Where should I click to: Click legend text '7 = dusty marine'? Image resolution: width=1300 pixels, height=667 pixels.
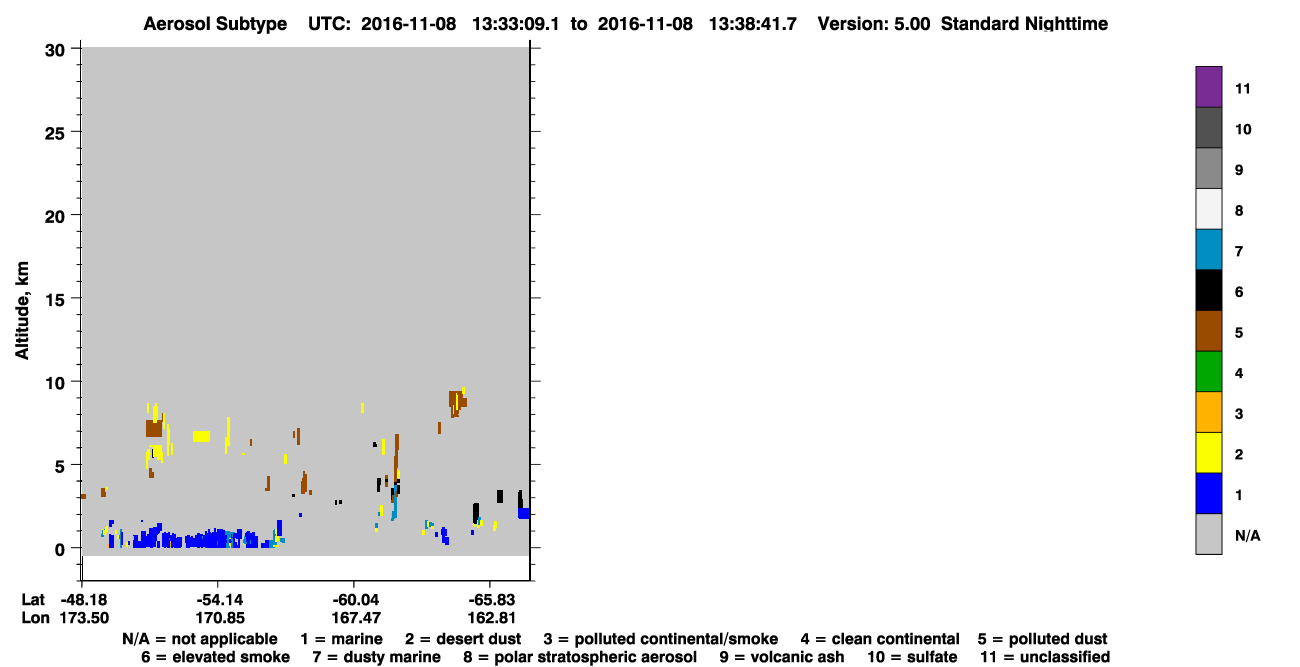pos(376,657)
